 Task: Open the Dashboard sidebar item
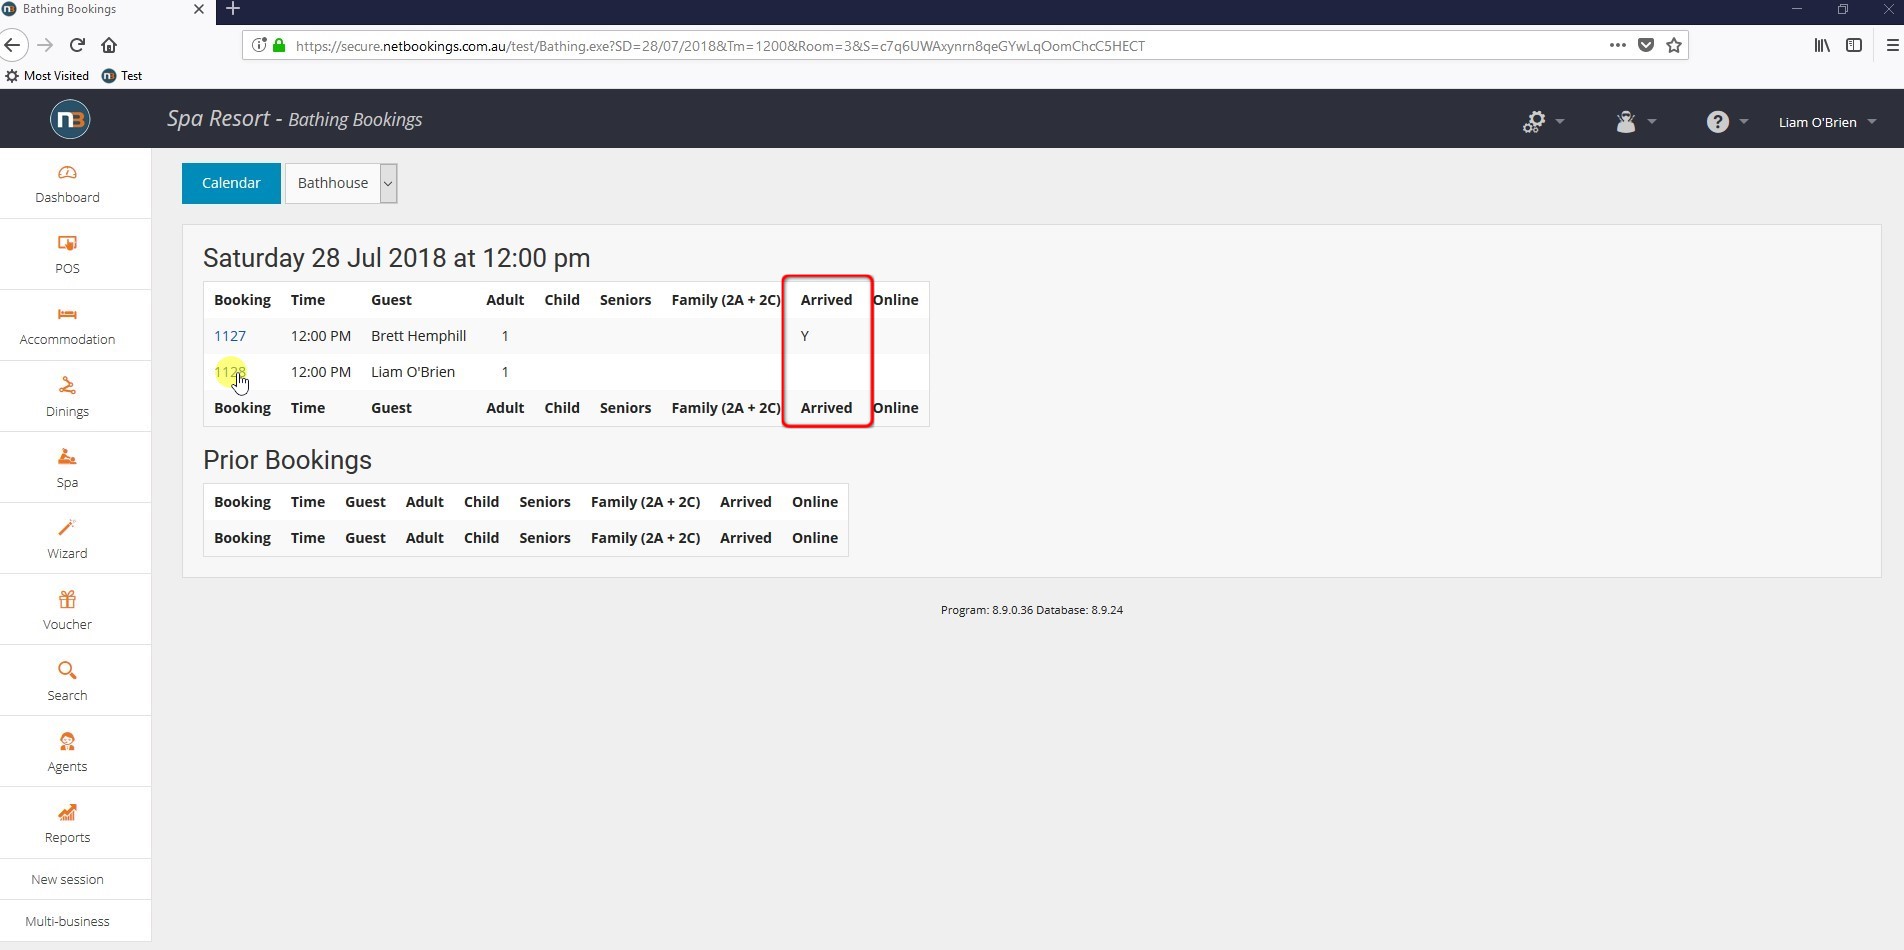click(67, 184)
